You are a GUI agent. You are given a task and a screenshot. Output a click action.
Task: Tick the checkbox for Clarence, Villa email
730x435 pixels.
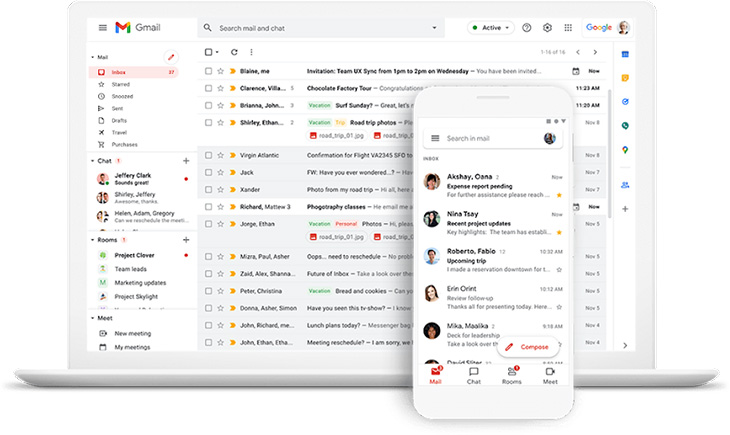coord(208,88)
